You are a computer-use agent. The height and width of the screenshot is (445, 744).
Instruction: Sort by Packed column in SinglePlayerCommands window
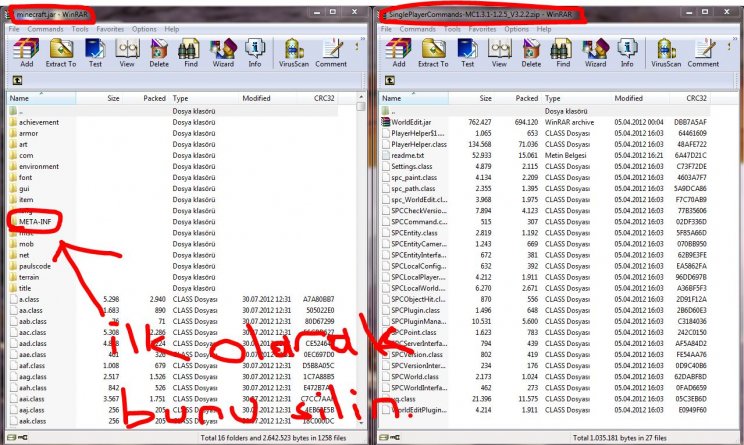pyautogui.click(x=518, y=98)
